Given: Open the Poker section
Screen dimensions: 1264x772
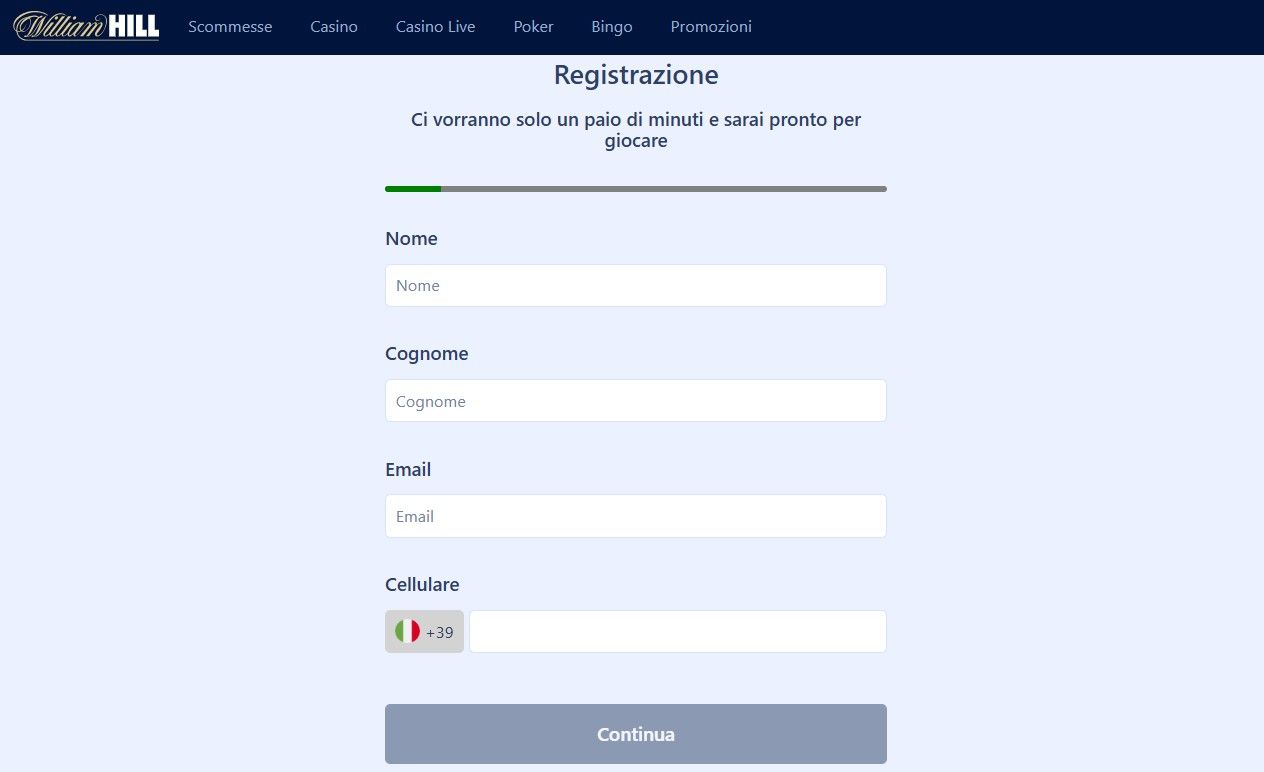Looking at the screenshot, I should 533,27.
